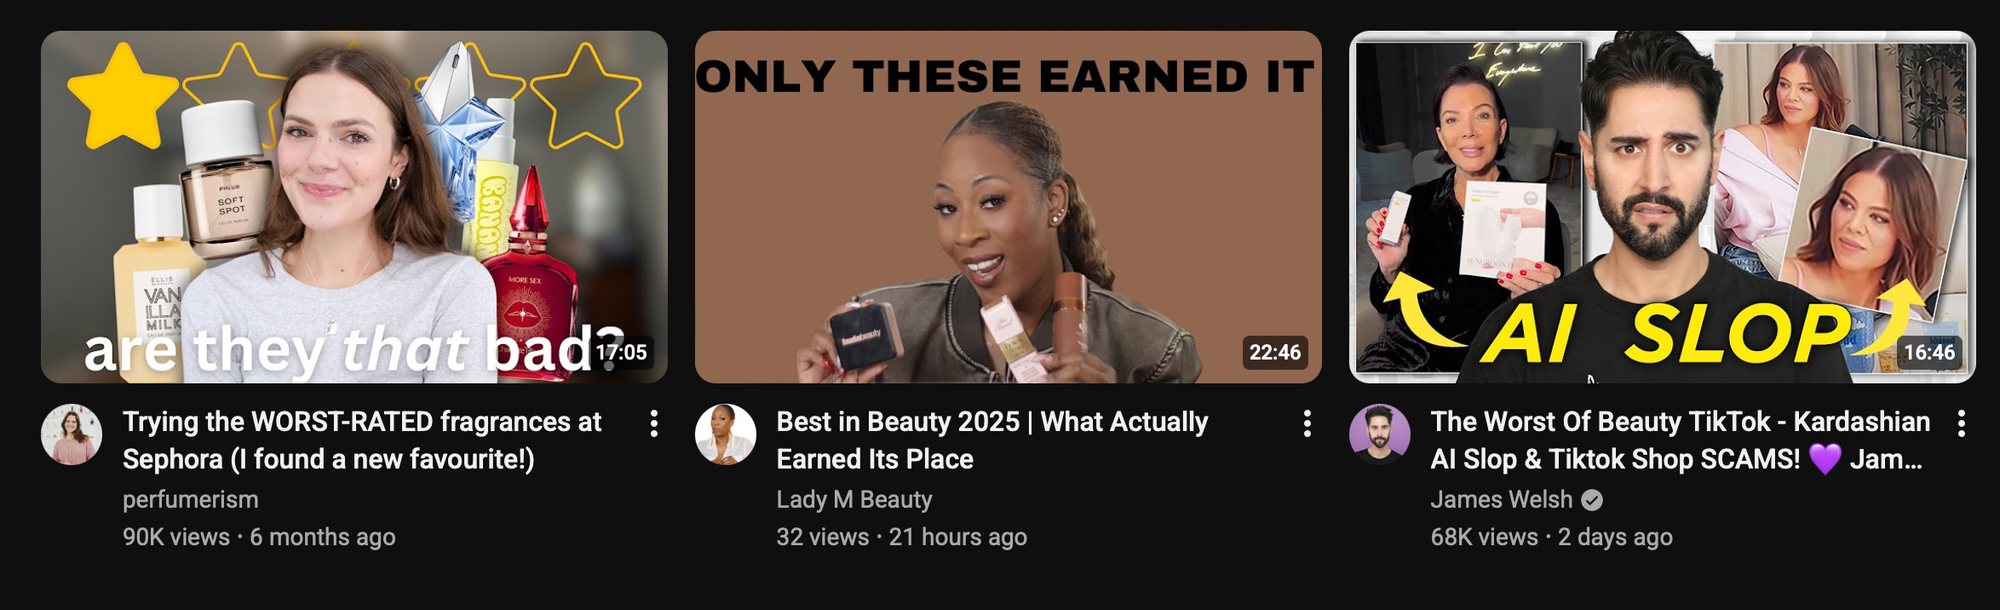Viewport: 2000px width, 610px height.
Task: Open the worst-rated fragrances video thumbnail
Action: (x=354, y=207)
